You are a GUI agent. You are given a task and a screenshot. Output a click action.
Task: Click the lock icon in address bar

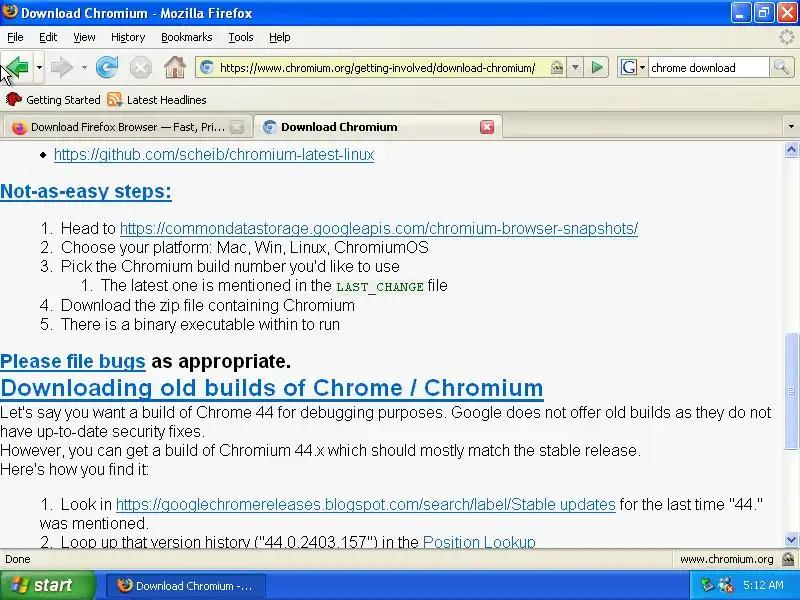coord(557,67)
